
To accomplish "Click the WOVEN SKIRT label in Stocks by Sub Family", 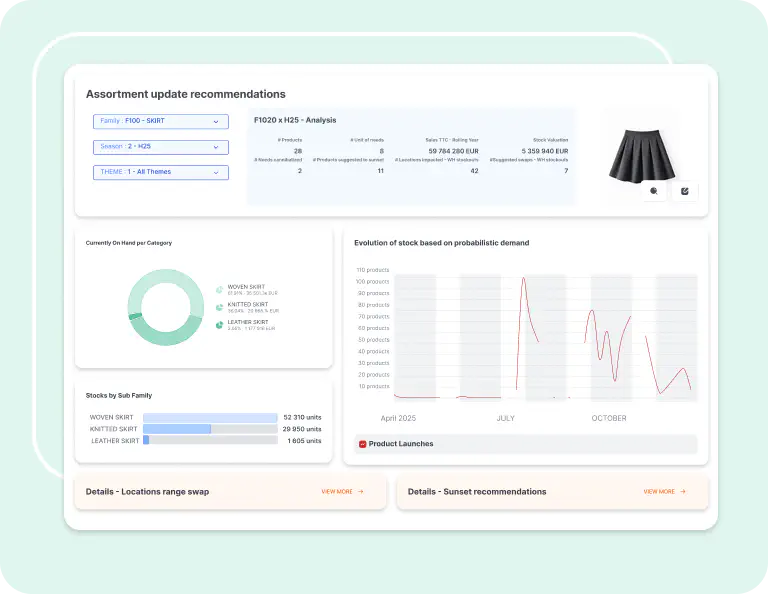I will tap(111, 418).
